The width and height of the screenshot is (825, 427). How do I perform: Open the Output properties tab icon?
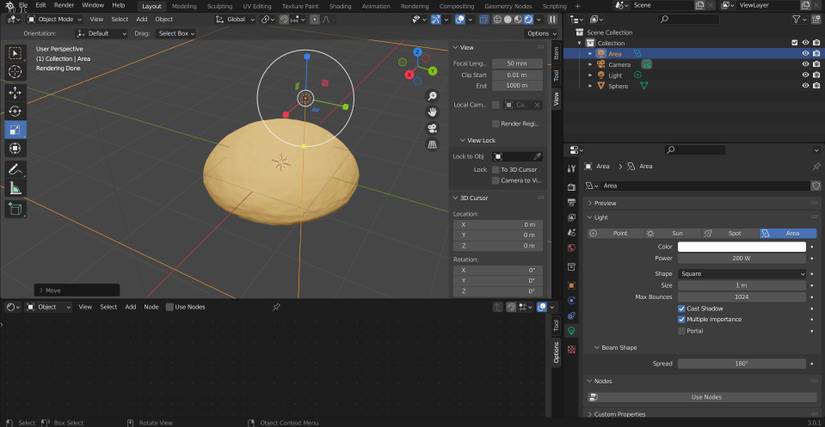(572, 202)
